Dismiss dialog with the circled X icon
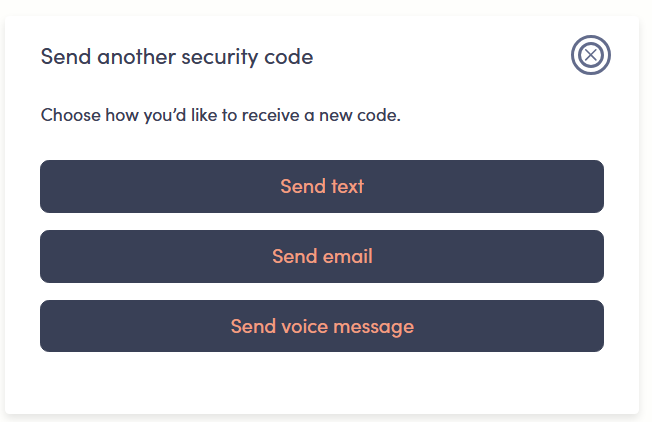Image resolution: width=652 pixels, height=422 pixels. coord(590,55)
